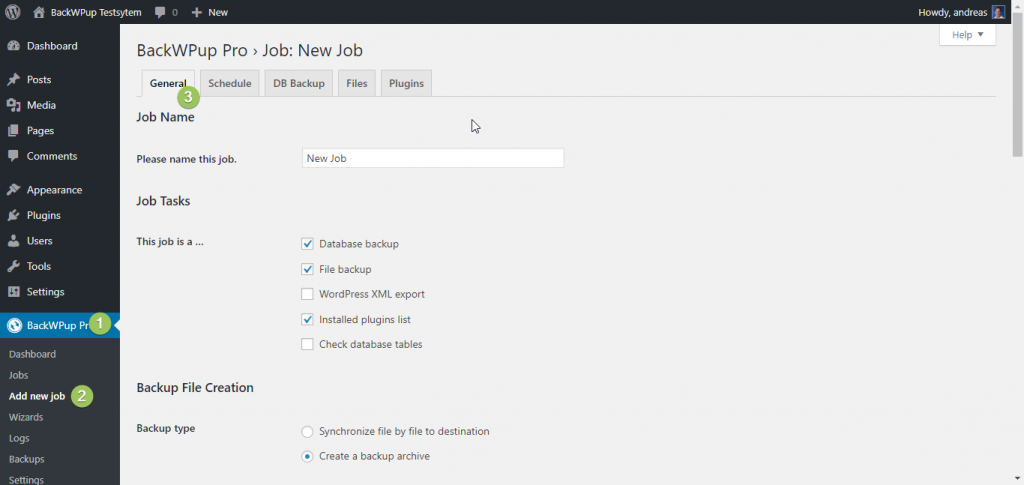Switch to the Schedule tab
The height and width of the screenshot is (485, 1024).
click(229, 83)
